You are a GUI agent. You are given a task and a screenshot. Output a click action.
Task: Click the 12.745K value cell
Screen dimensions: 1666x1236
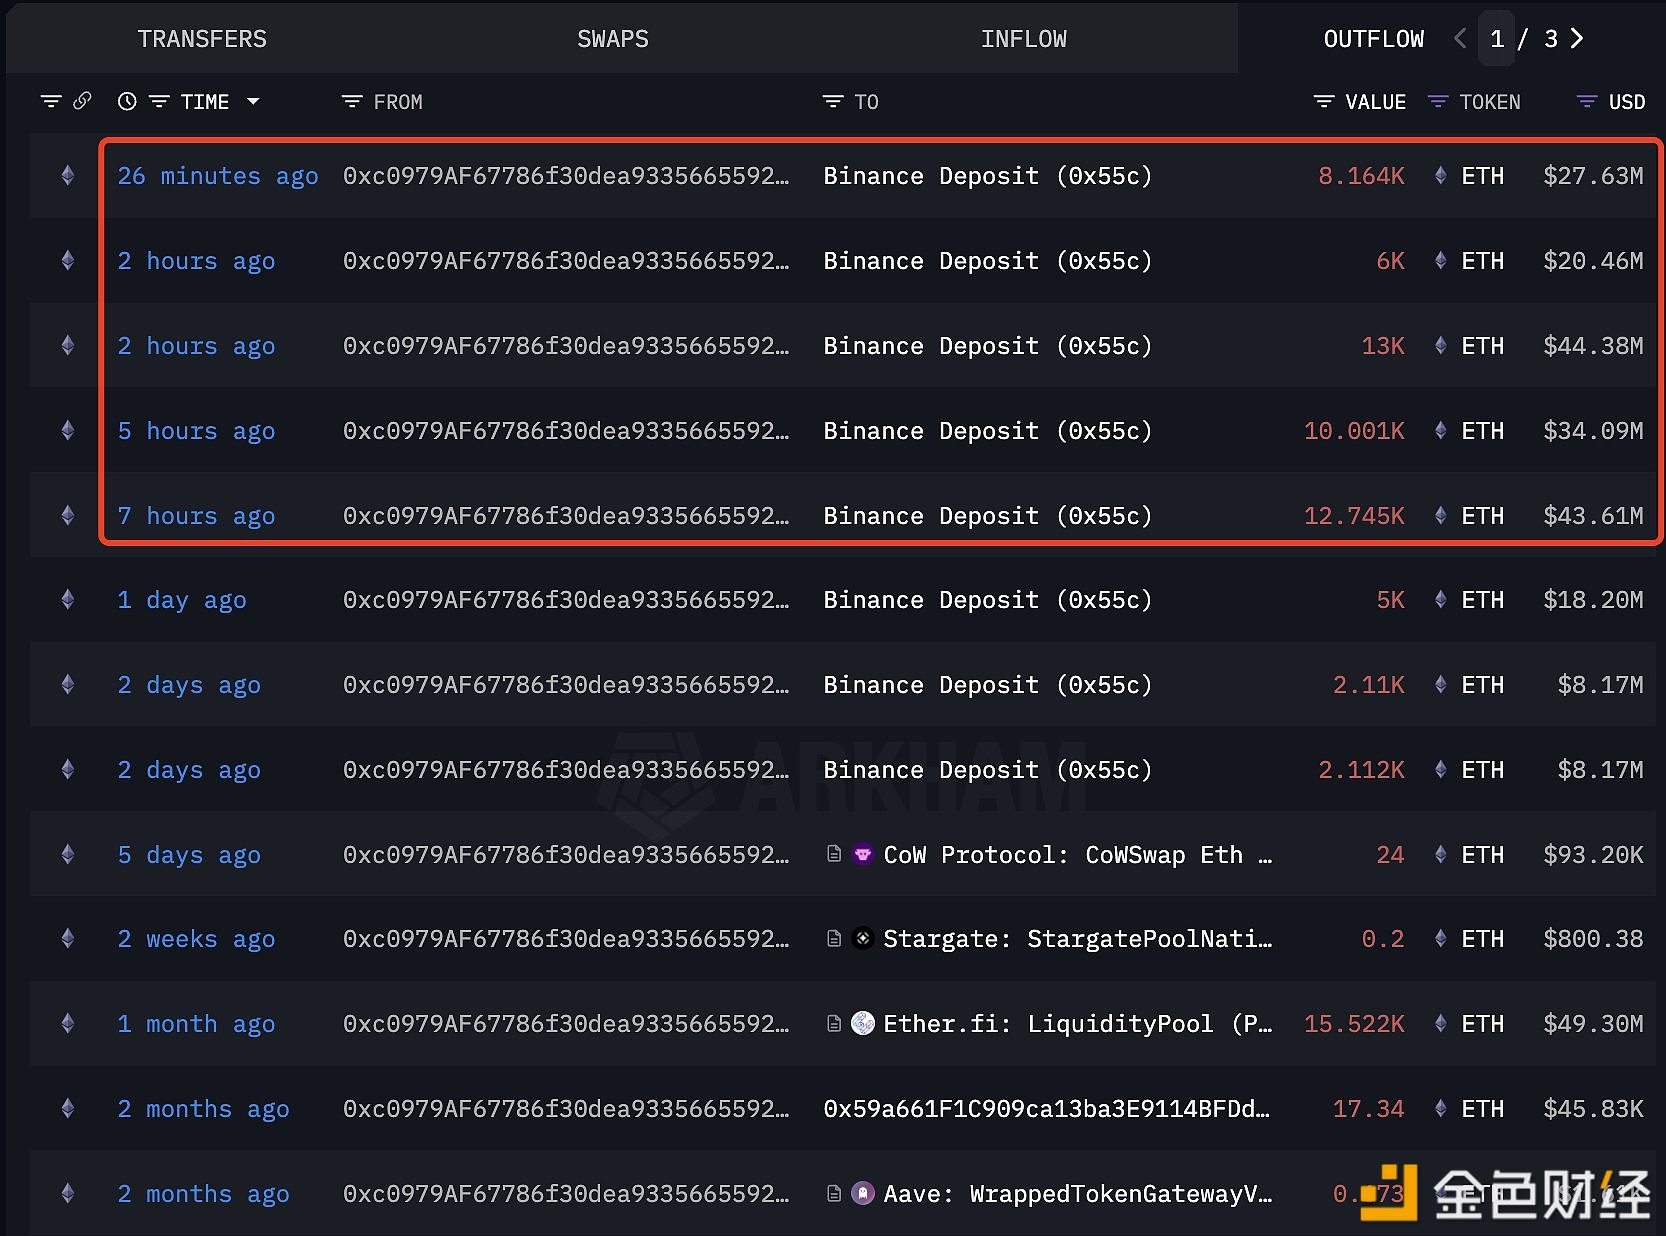click(1354, 516)
